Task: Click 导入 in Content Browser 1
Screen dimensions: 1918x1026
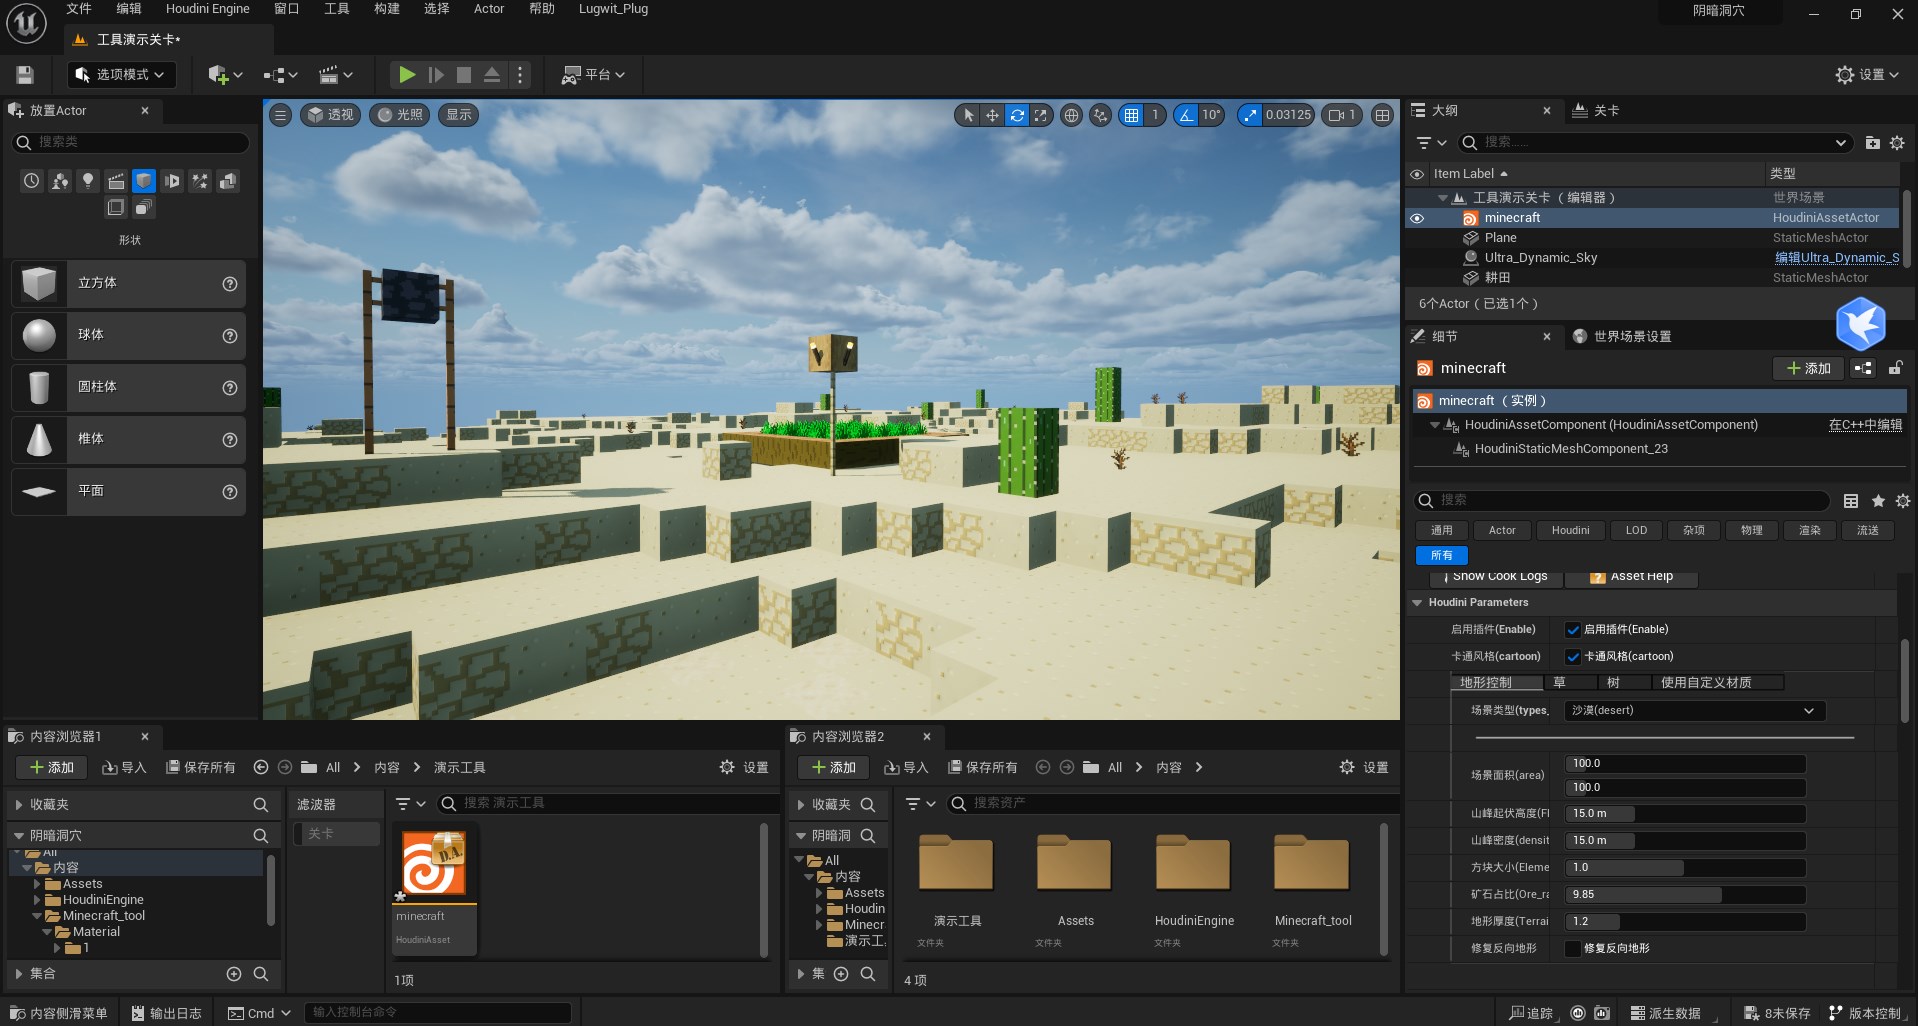Action: (x=124, y=768)
